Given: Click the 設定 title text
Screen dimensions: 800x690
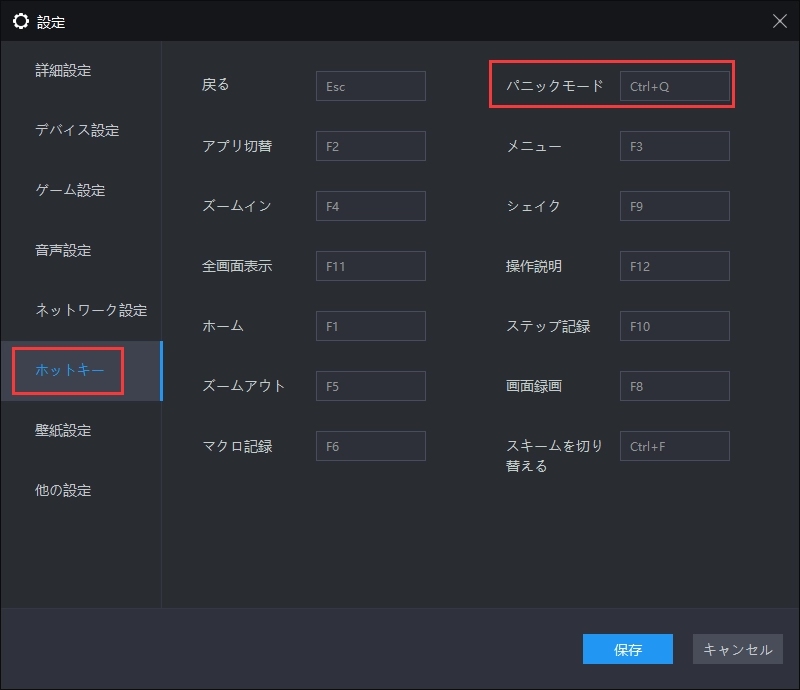Looking at the screenshot, I should point(51,22).
